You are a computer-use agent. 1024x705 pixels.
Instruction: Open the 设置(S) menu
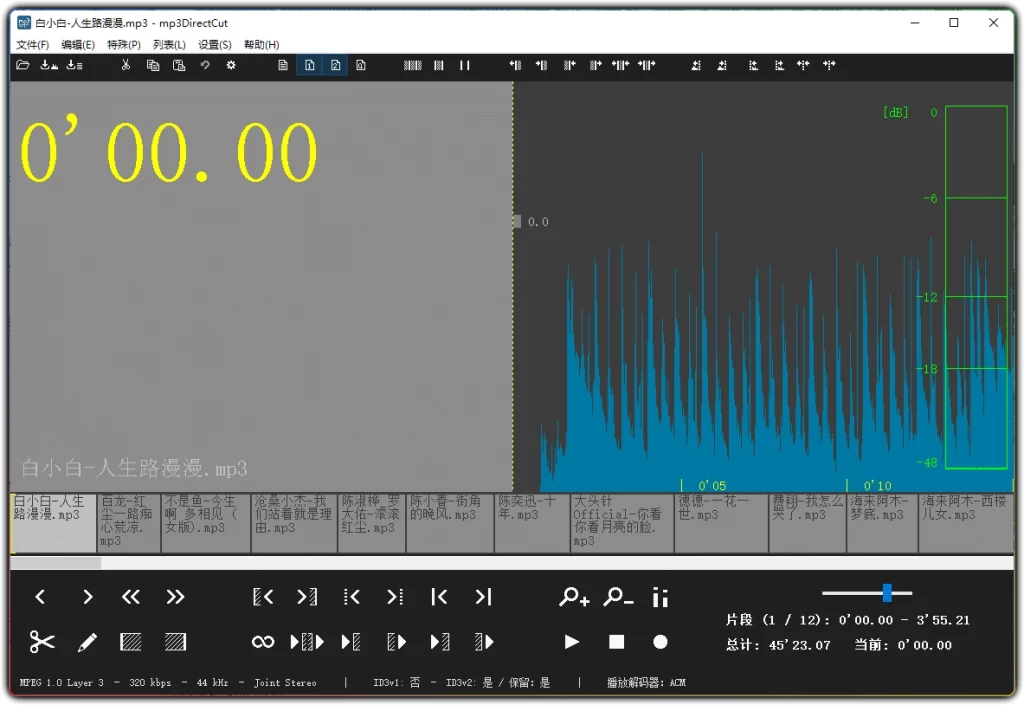click(x=213, y=44)
